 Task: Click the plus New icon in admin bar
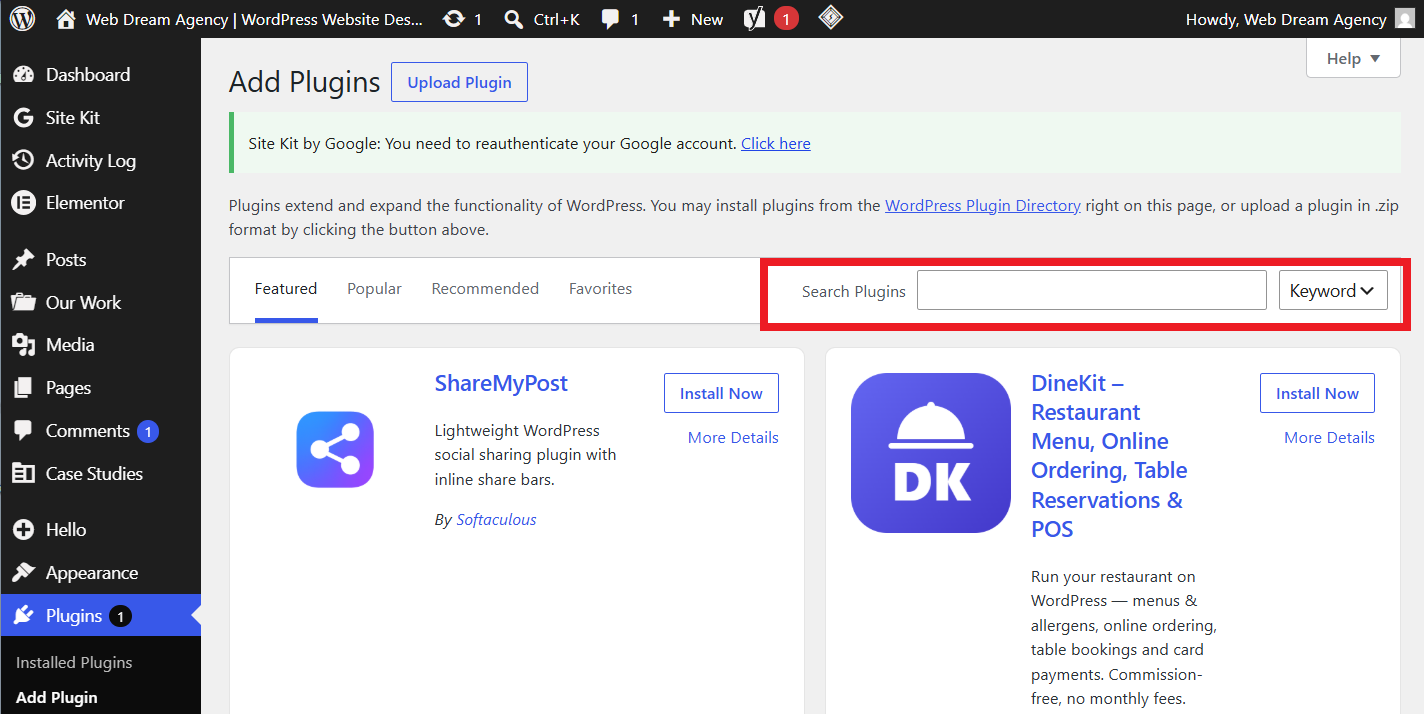pyautogui.click(x=671, y=19)
